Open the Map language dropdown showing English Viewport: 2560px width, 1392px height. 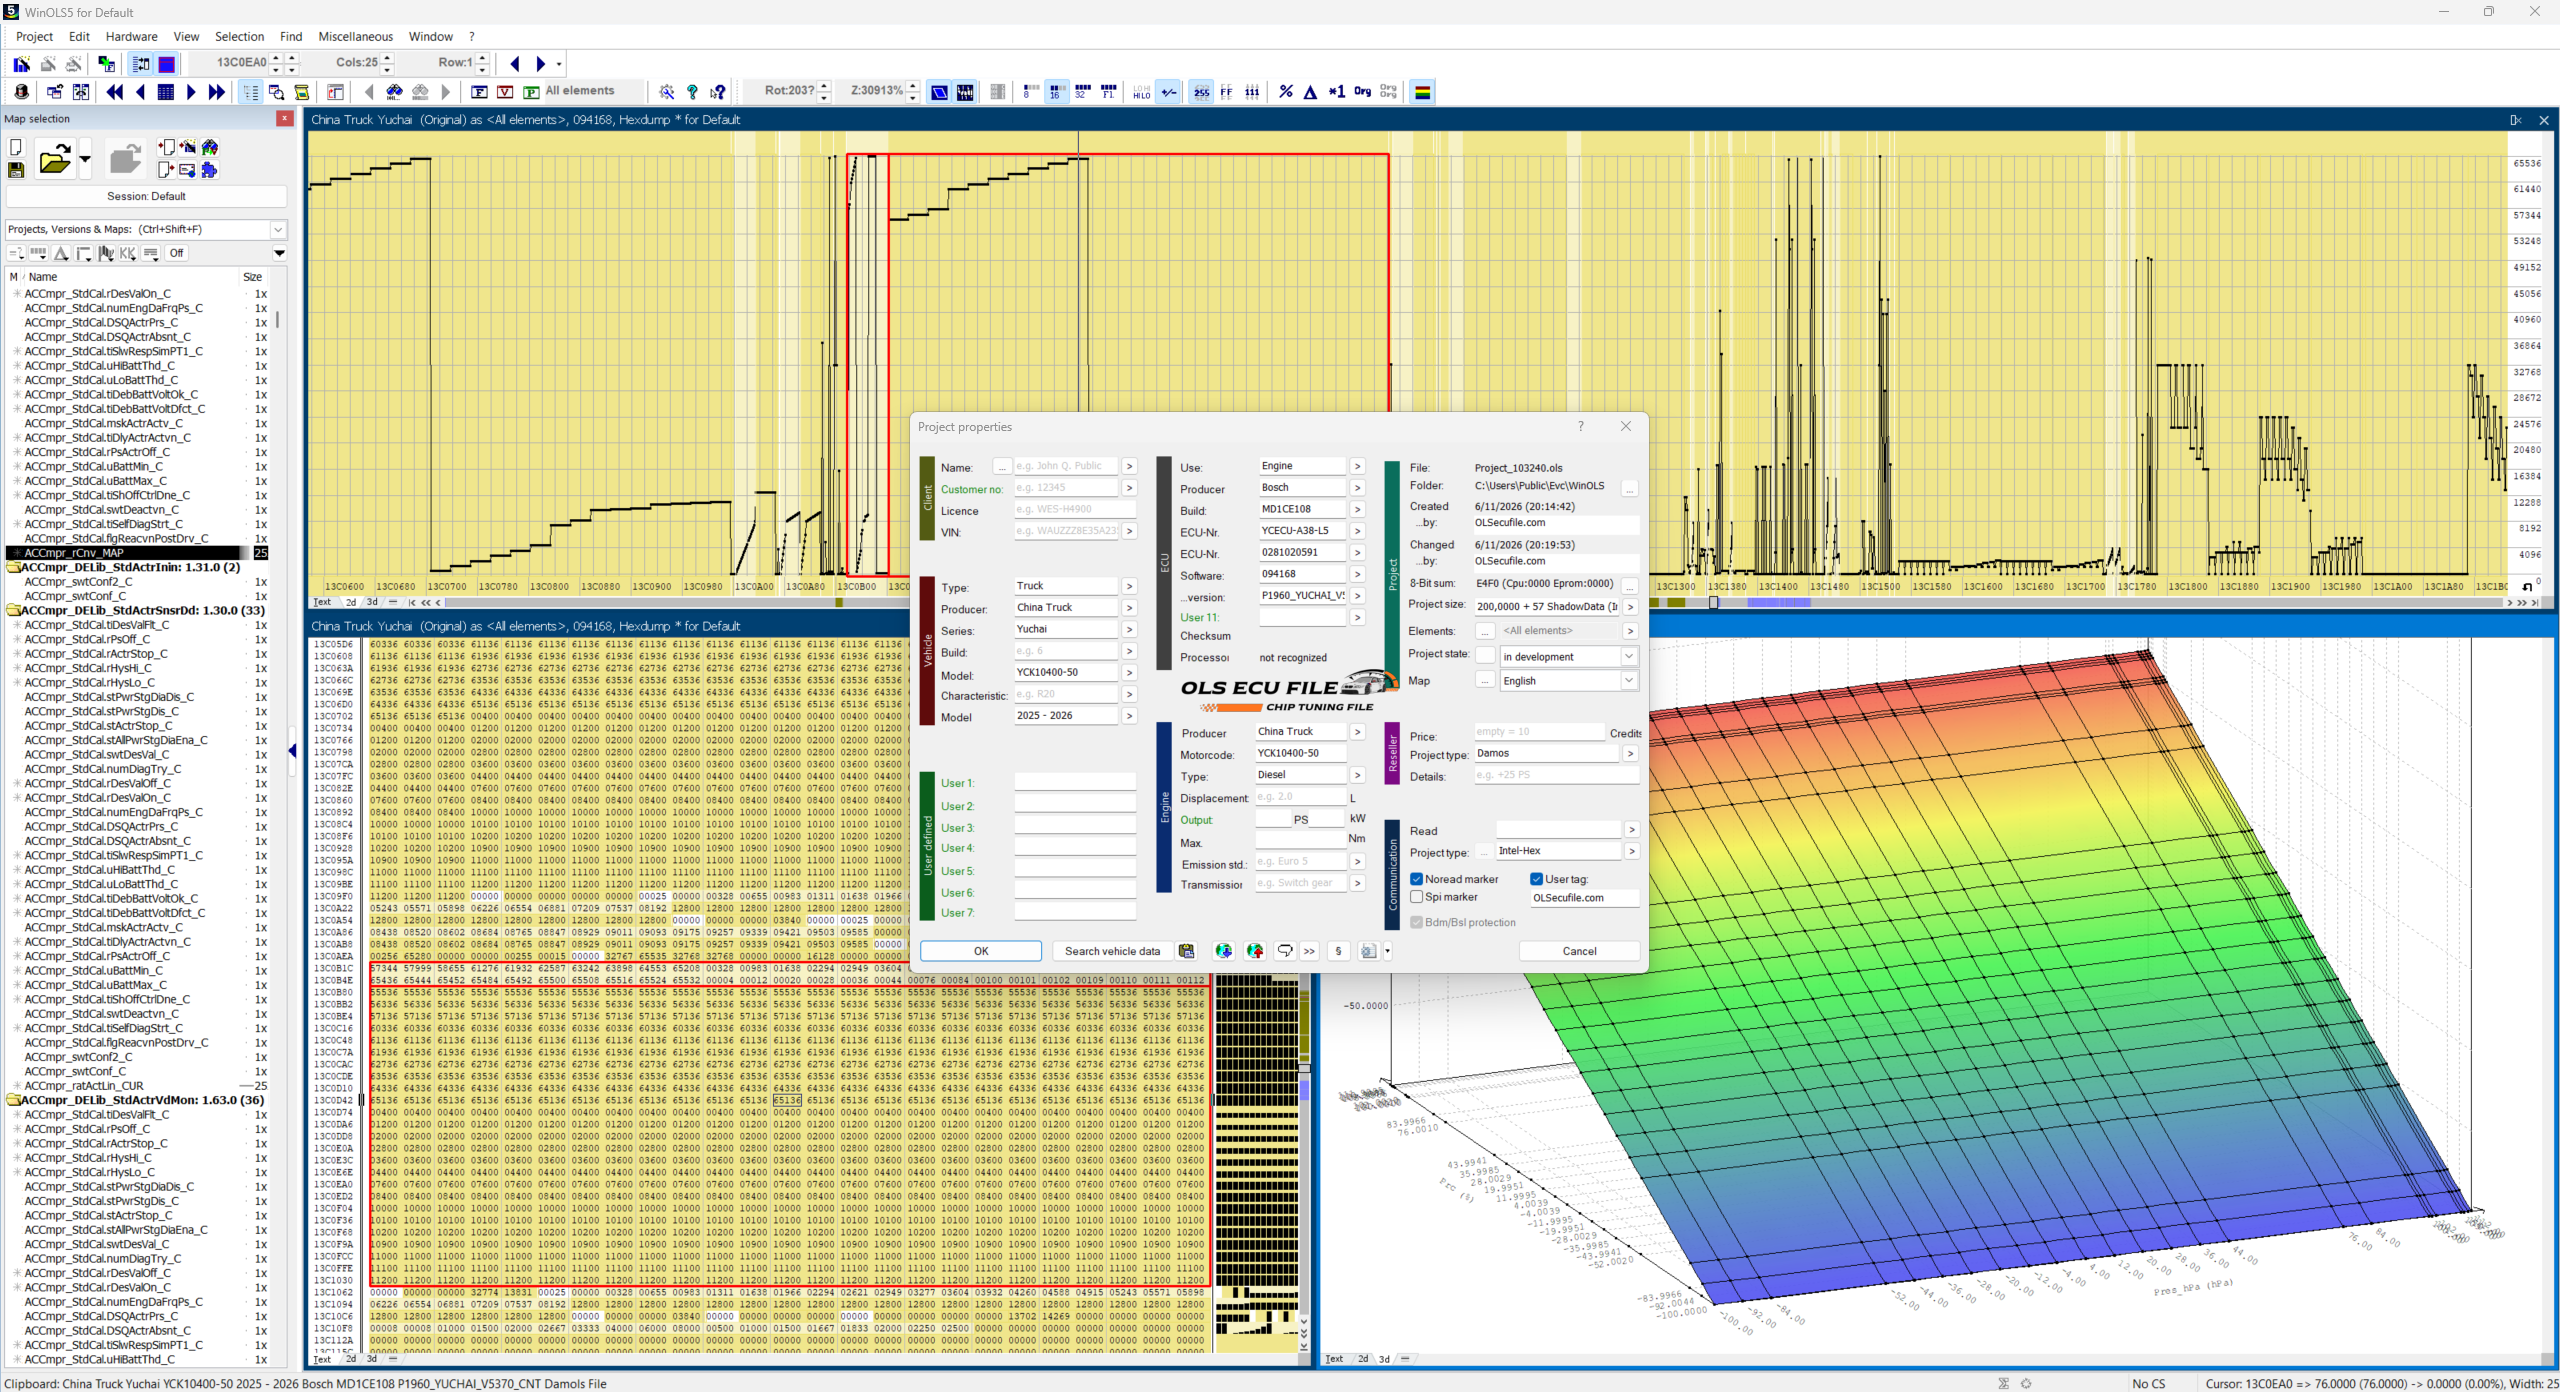point(1629,680)
